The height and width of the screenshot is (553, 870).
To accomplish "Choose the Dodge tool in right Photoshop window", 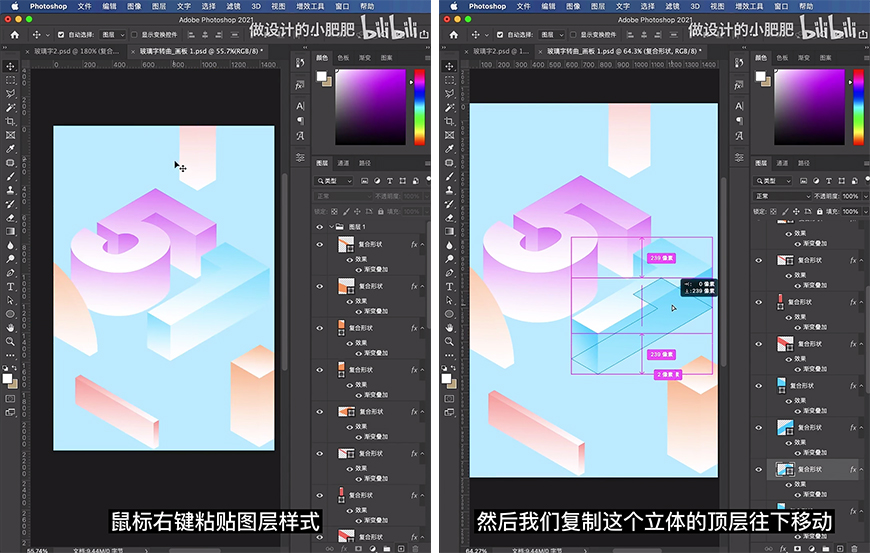I will tap(449, 259).
